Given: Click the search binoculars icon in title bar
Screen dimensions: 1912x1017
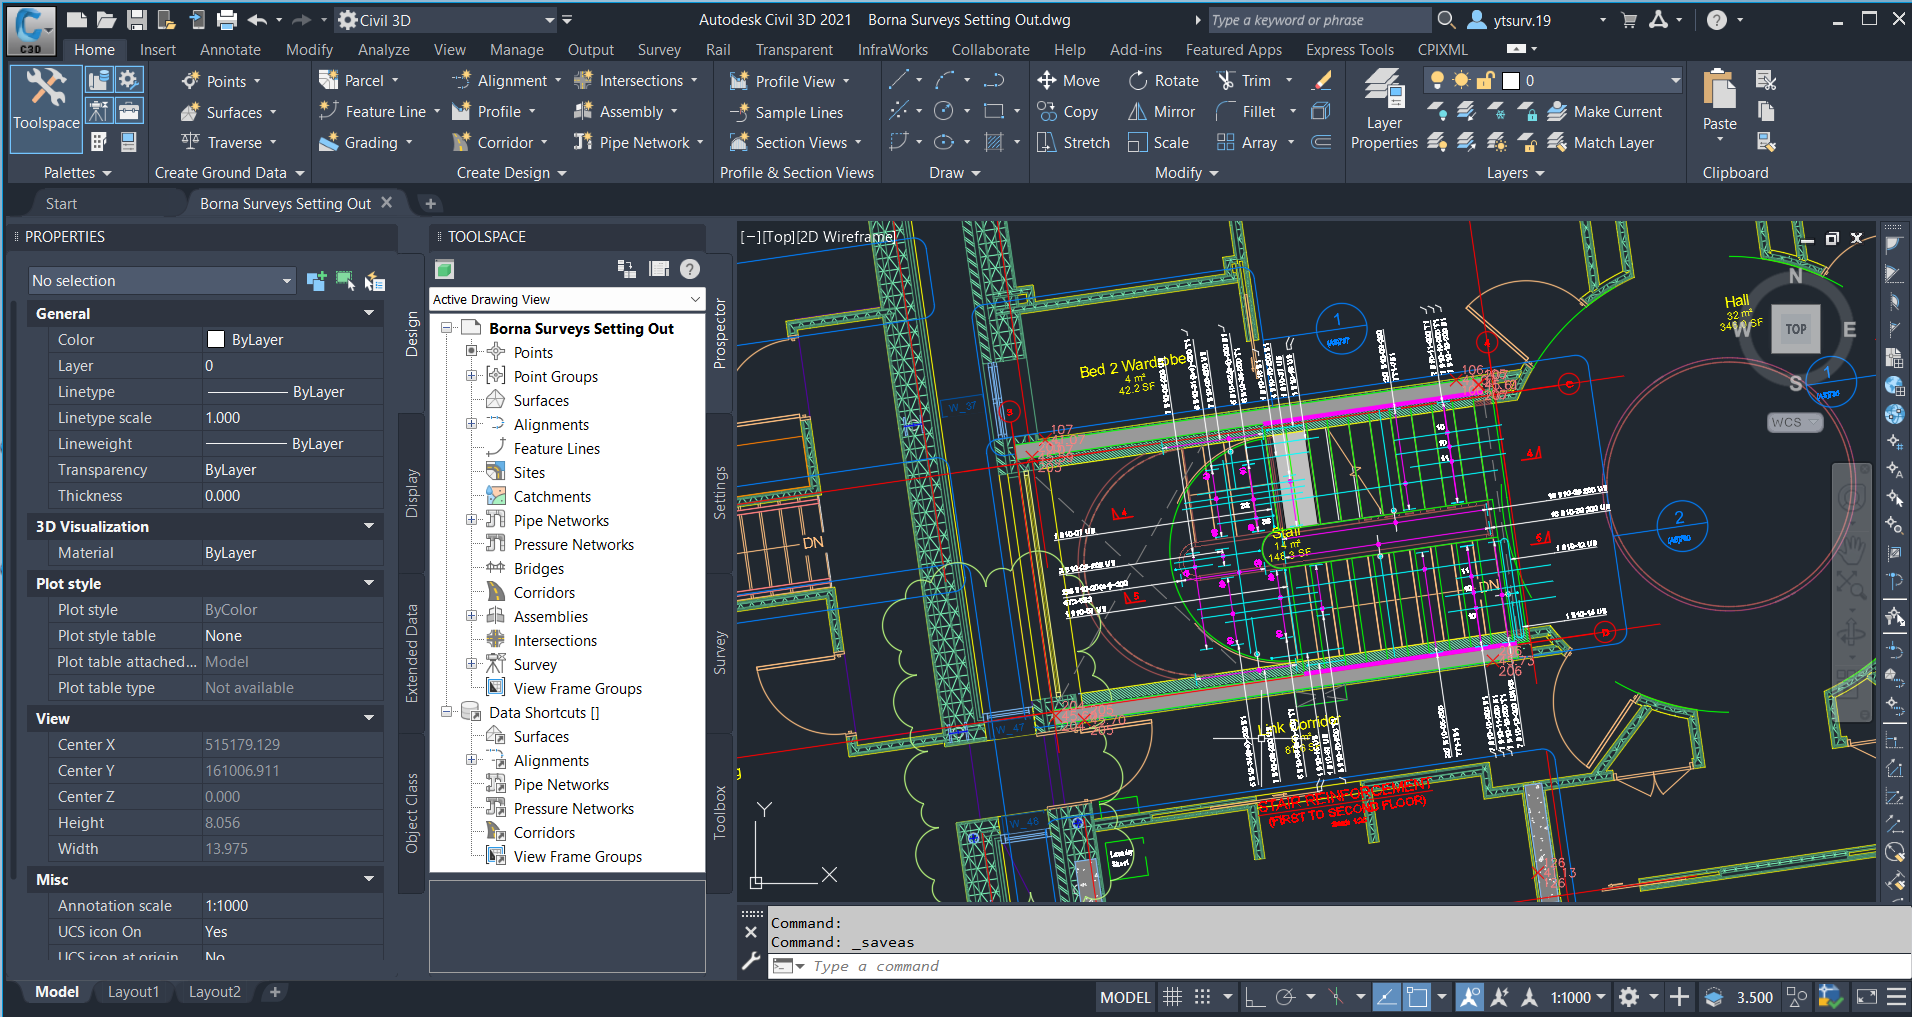Looking at the screenshot, I should pos(1446,20).
